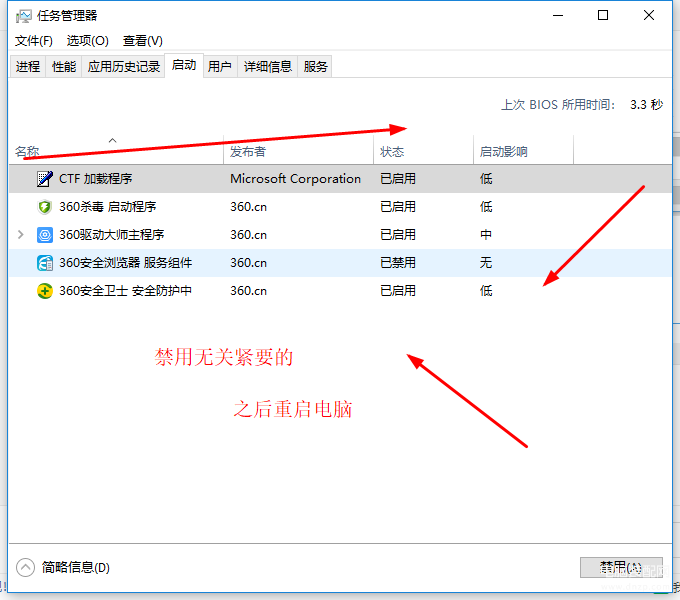Viewport: 680px width, 600px height.
Task: Click Microsoft Corporation publisher cell
Action: tap(295, 179)
